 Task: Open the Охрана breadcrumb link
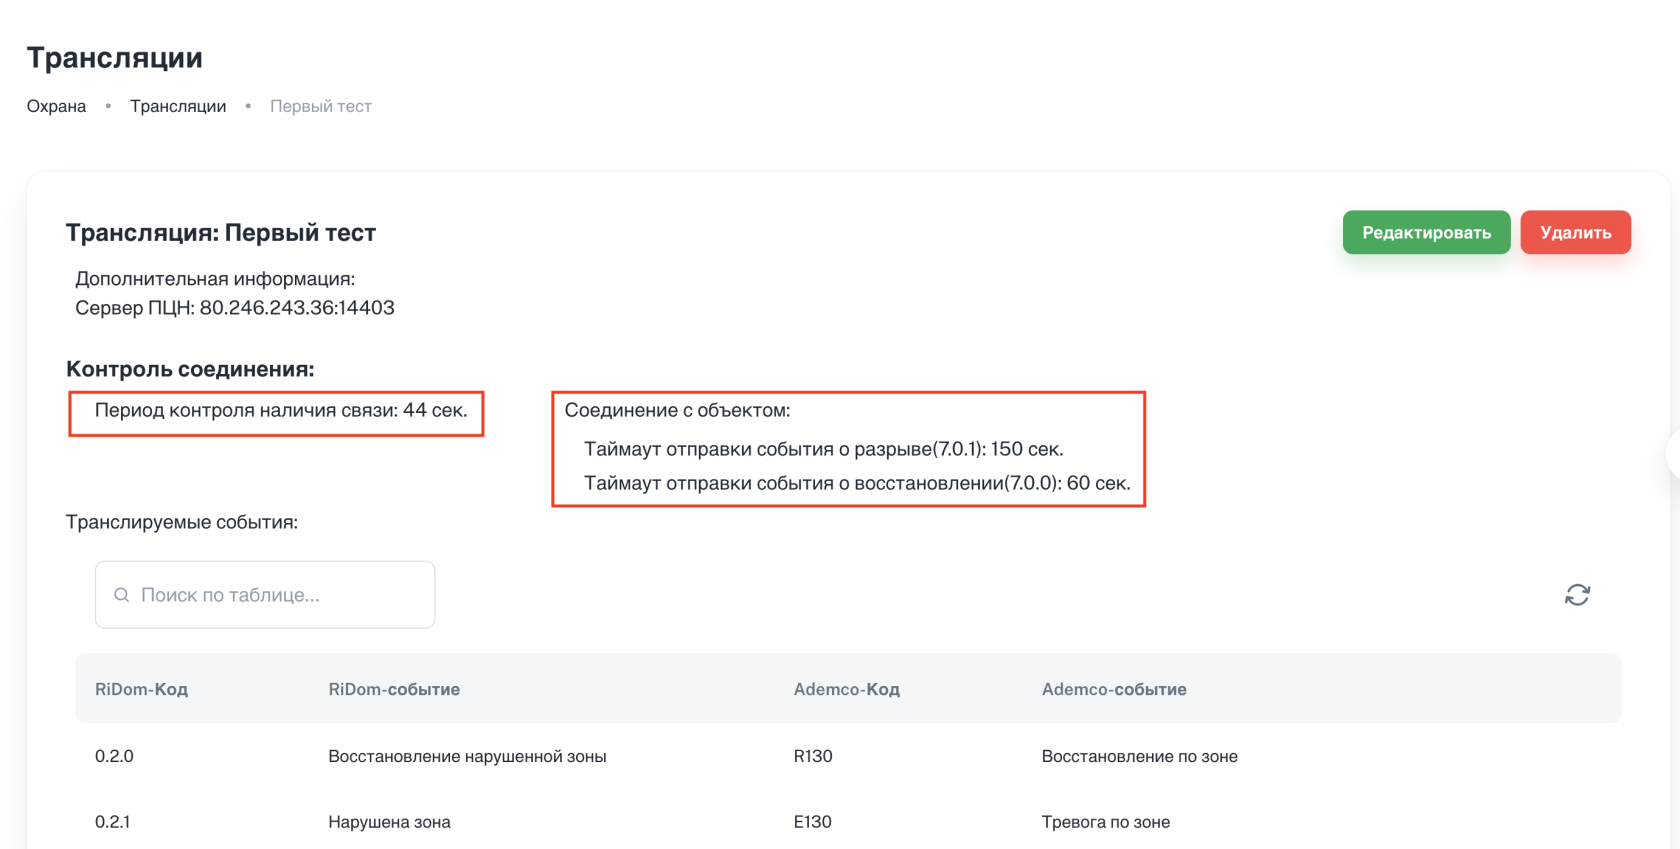point(56,106)
